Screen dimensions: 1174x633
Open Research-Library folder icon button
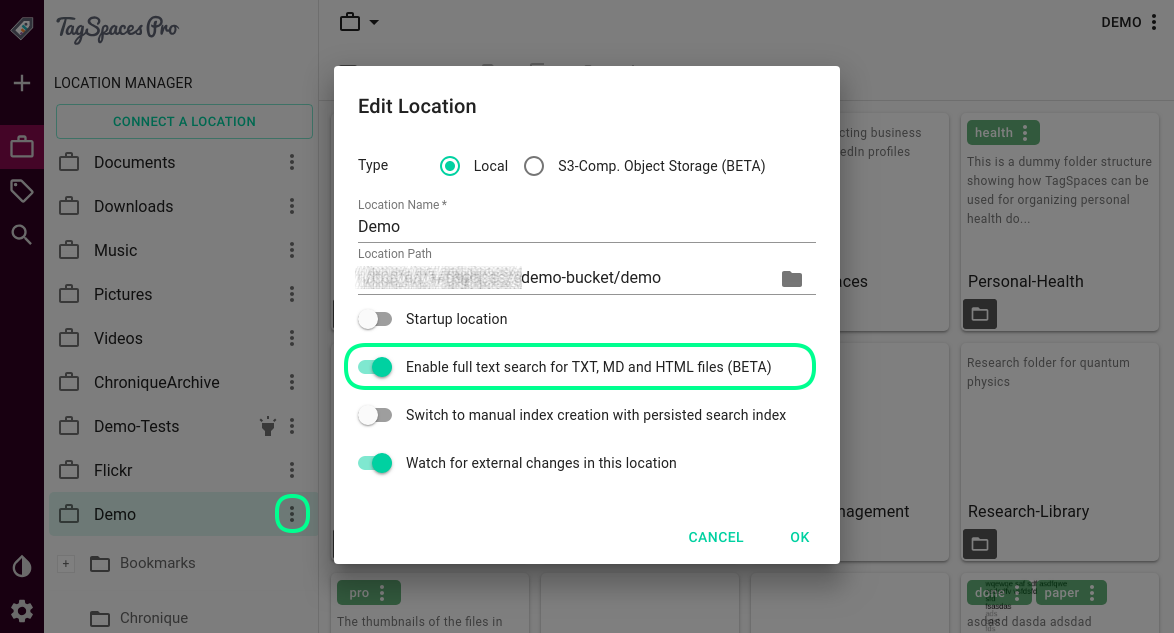(979, 544)
